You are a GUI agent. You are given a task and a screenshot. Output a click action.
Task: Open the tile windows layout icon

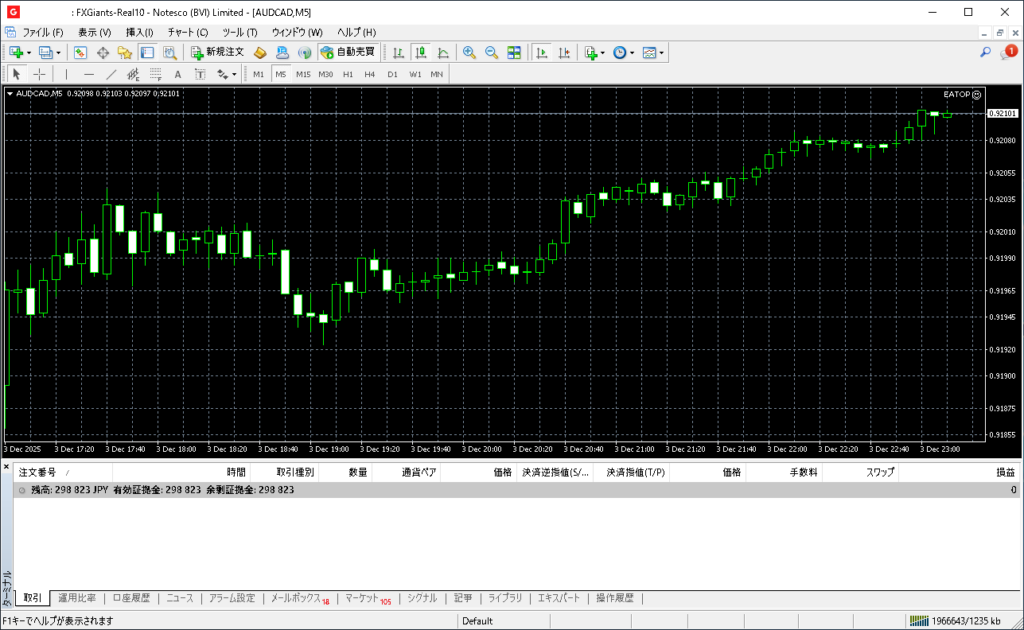pyautogui.click(x=514, y=52)
